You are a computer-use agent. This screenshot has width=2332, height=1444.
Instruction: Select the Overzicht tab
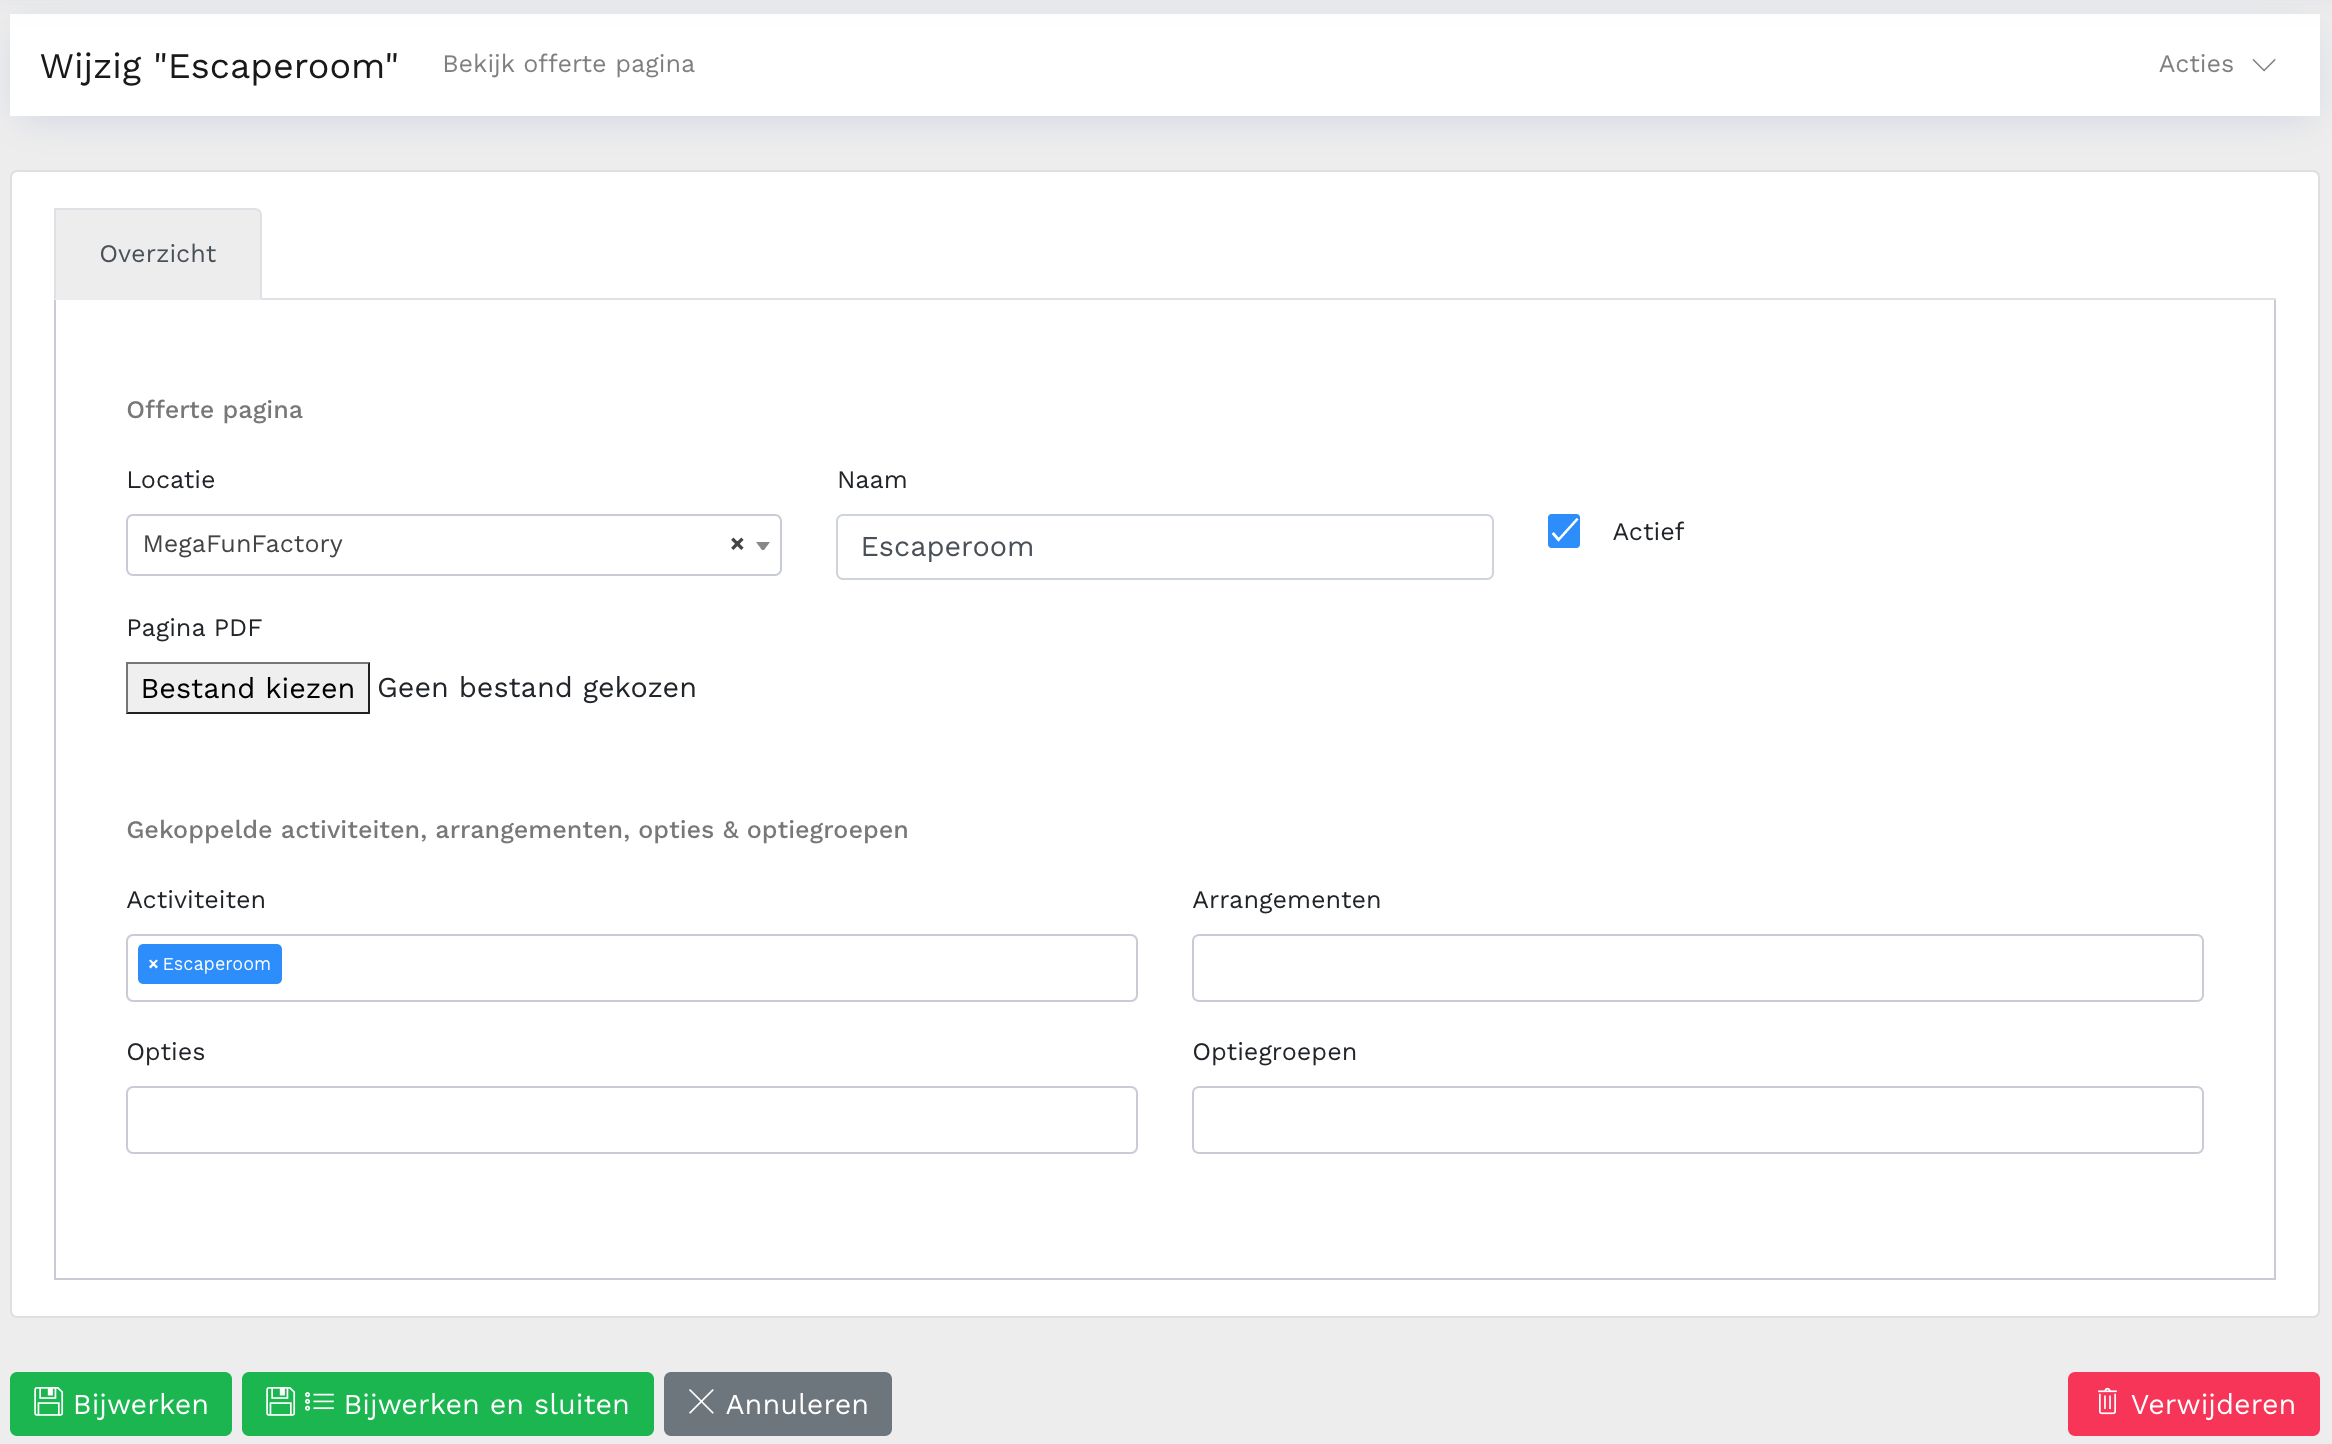(x=158, y=254)
